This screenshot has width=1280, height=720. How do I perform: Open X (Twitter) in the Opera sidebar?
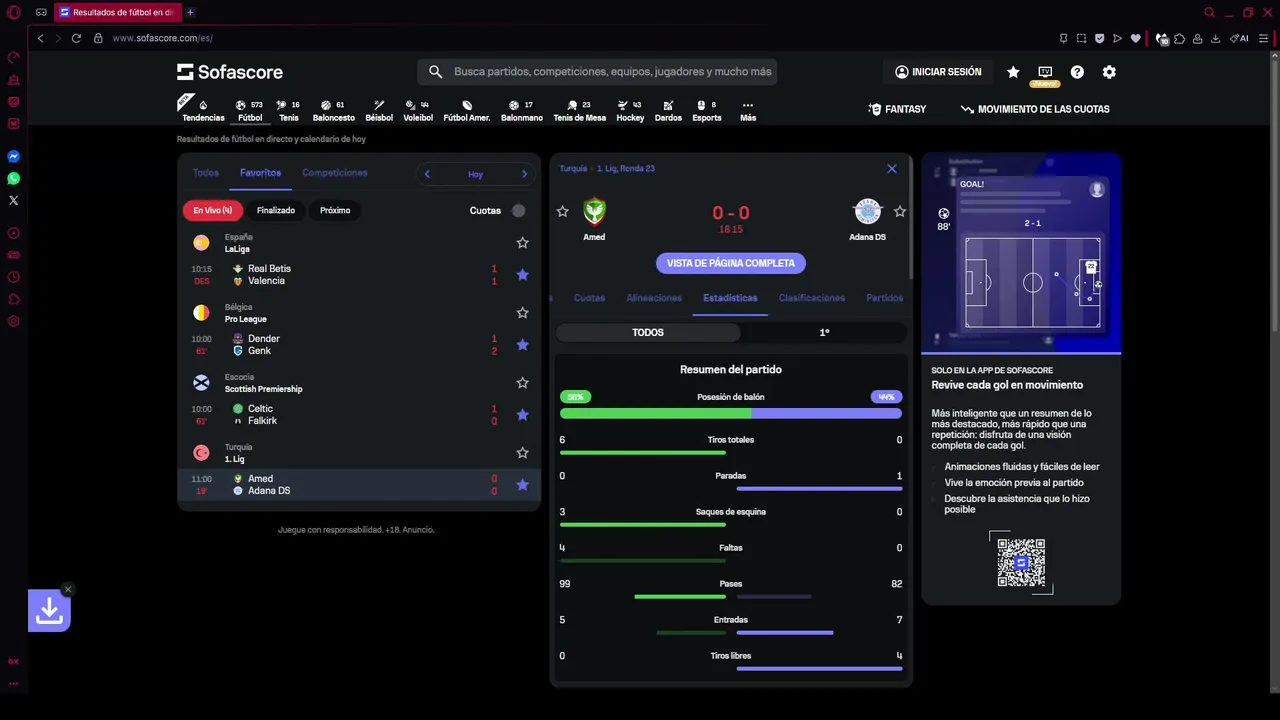[x=13, y=200]
